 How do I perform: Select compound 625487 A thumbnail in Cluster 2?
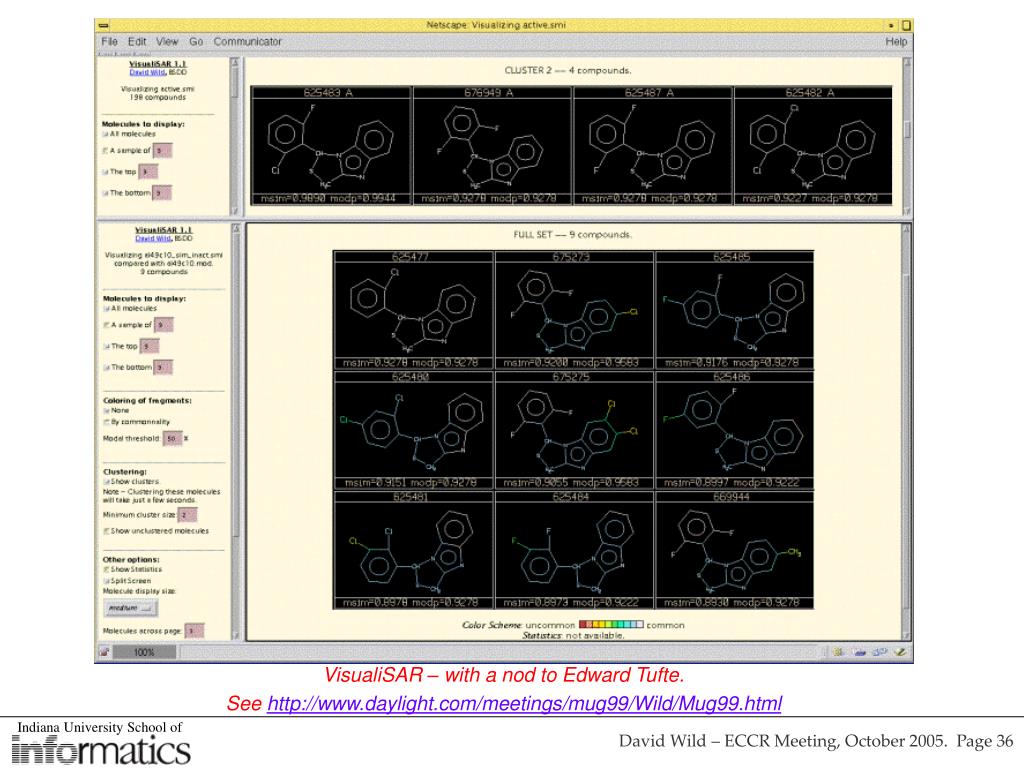pyautogui.click(x=652, y=146)
